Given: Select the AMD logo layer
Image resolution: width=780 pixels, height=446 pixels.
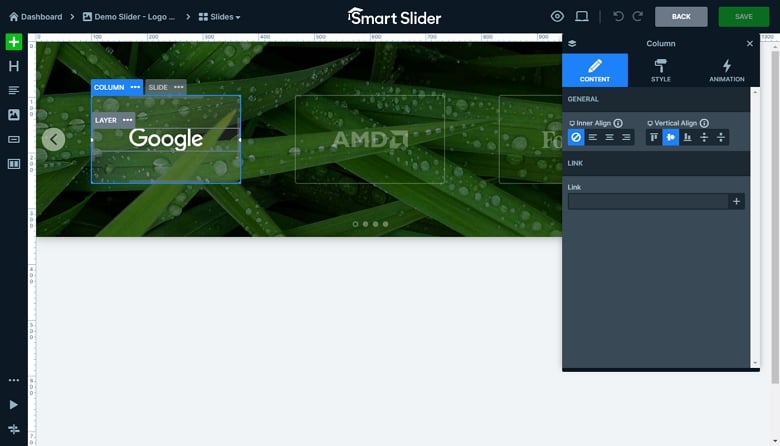Looking at the screenshot, I should click(x=370, y=139).
